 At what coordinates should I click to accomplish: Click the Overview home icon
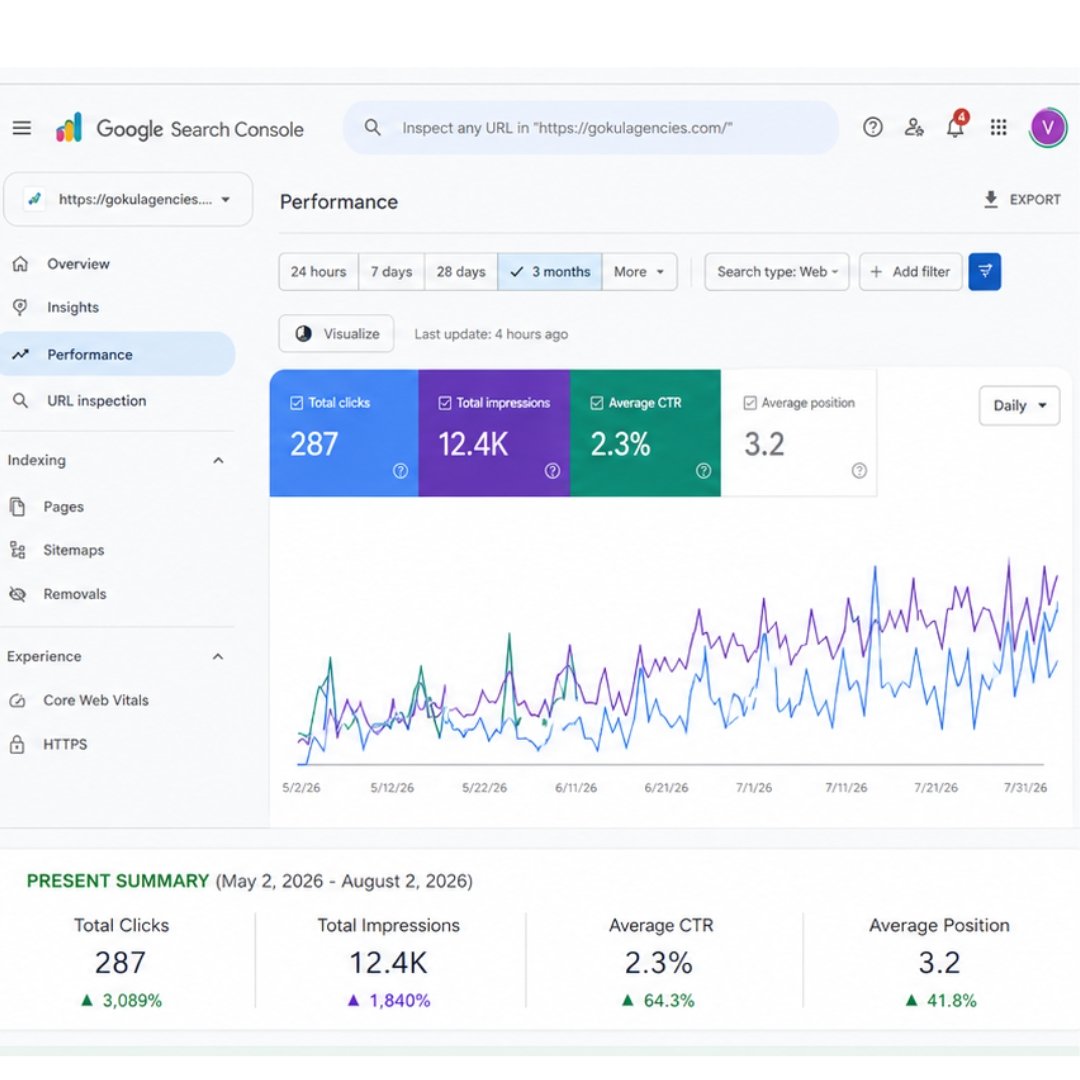click(21, 264)
